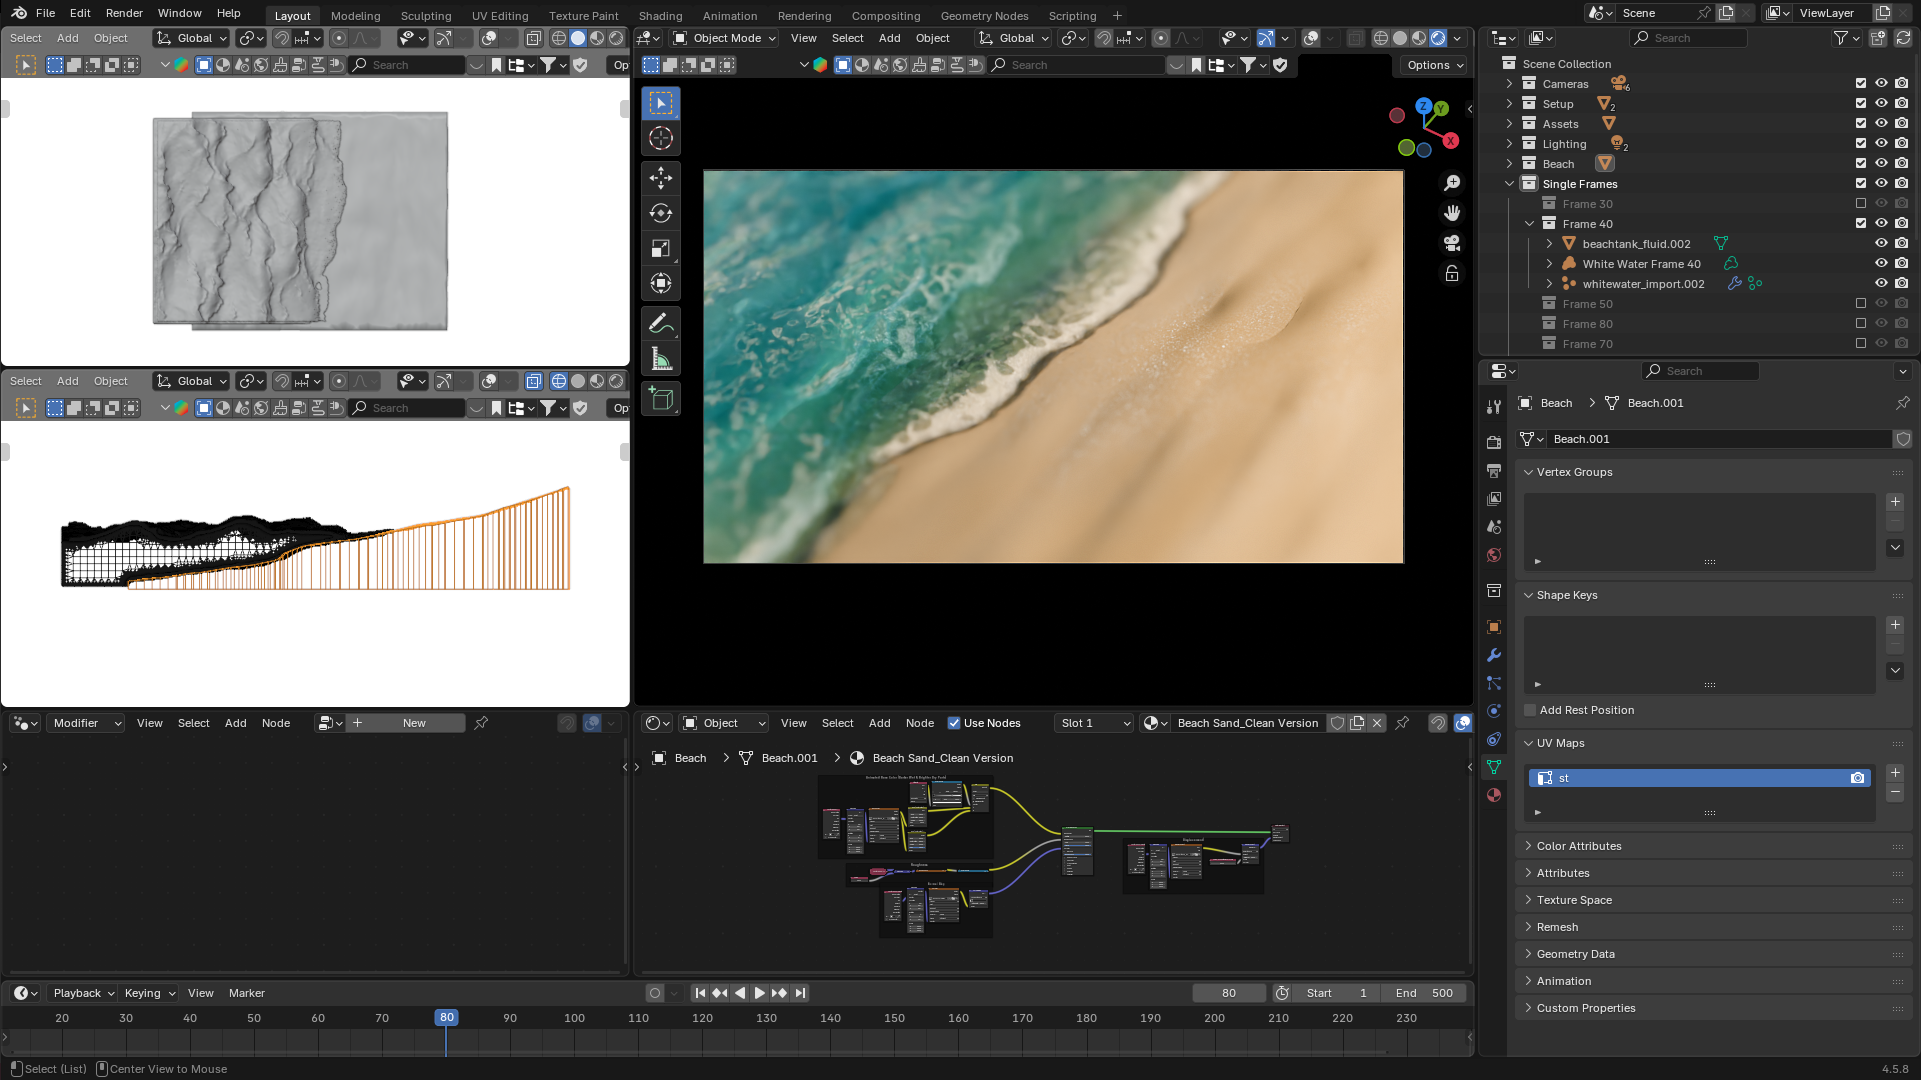Open the Physics properties tab
The height and width of the screenshot is (1080, 1921).
(1494, 711)
